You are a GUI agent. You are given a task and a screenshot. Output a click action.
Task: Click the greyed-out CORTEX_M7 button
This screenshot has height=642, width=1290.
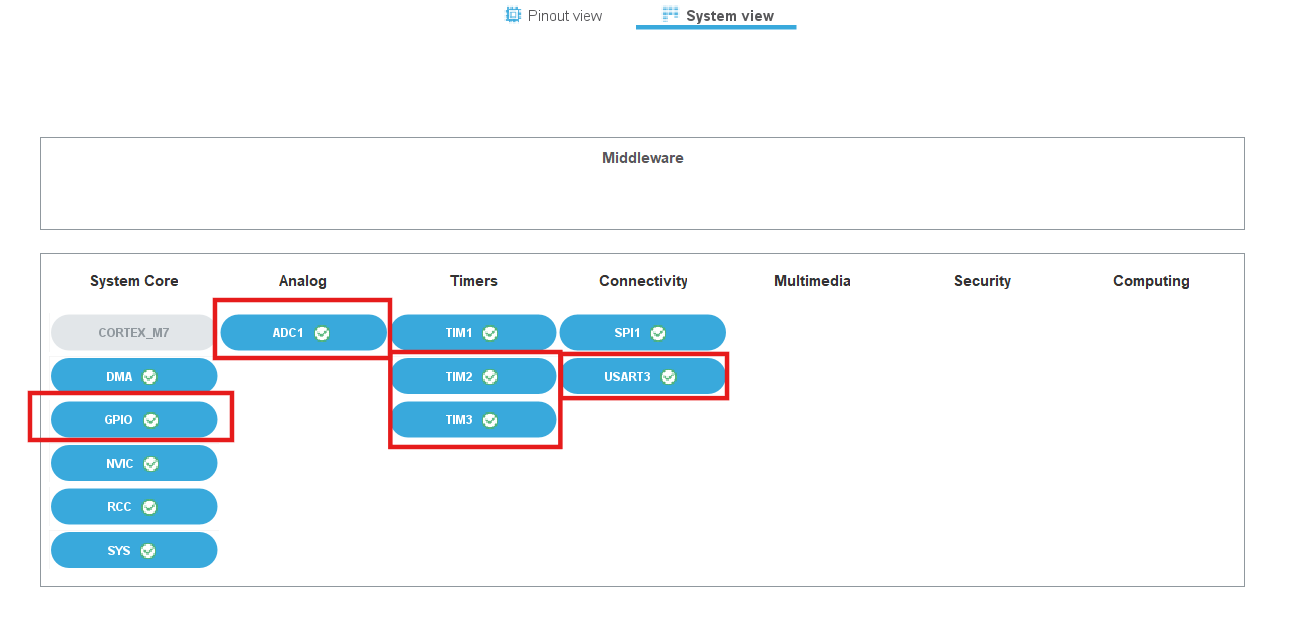pyautogui.click(x=133, y=333)
